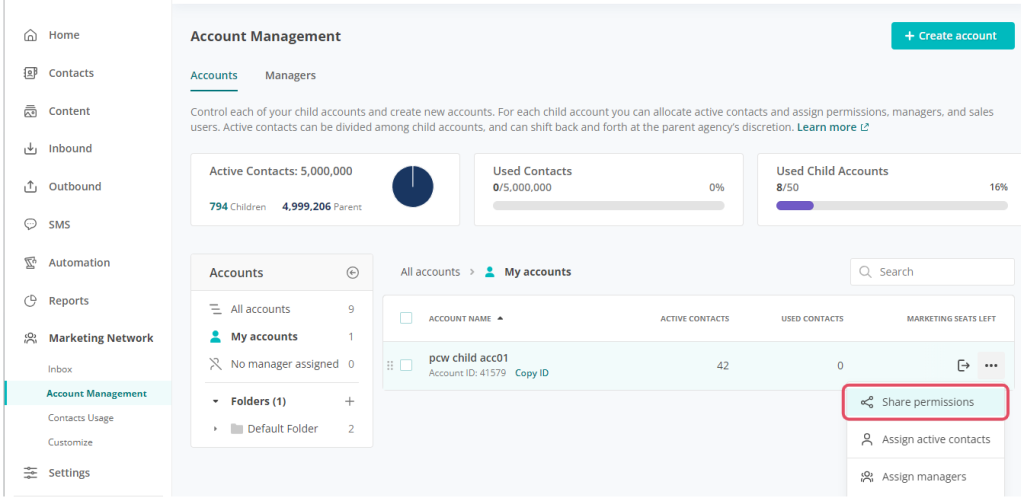Click the Create account button
This screenshot has height=498, width=1024.
tap(950, 36)
